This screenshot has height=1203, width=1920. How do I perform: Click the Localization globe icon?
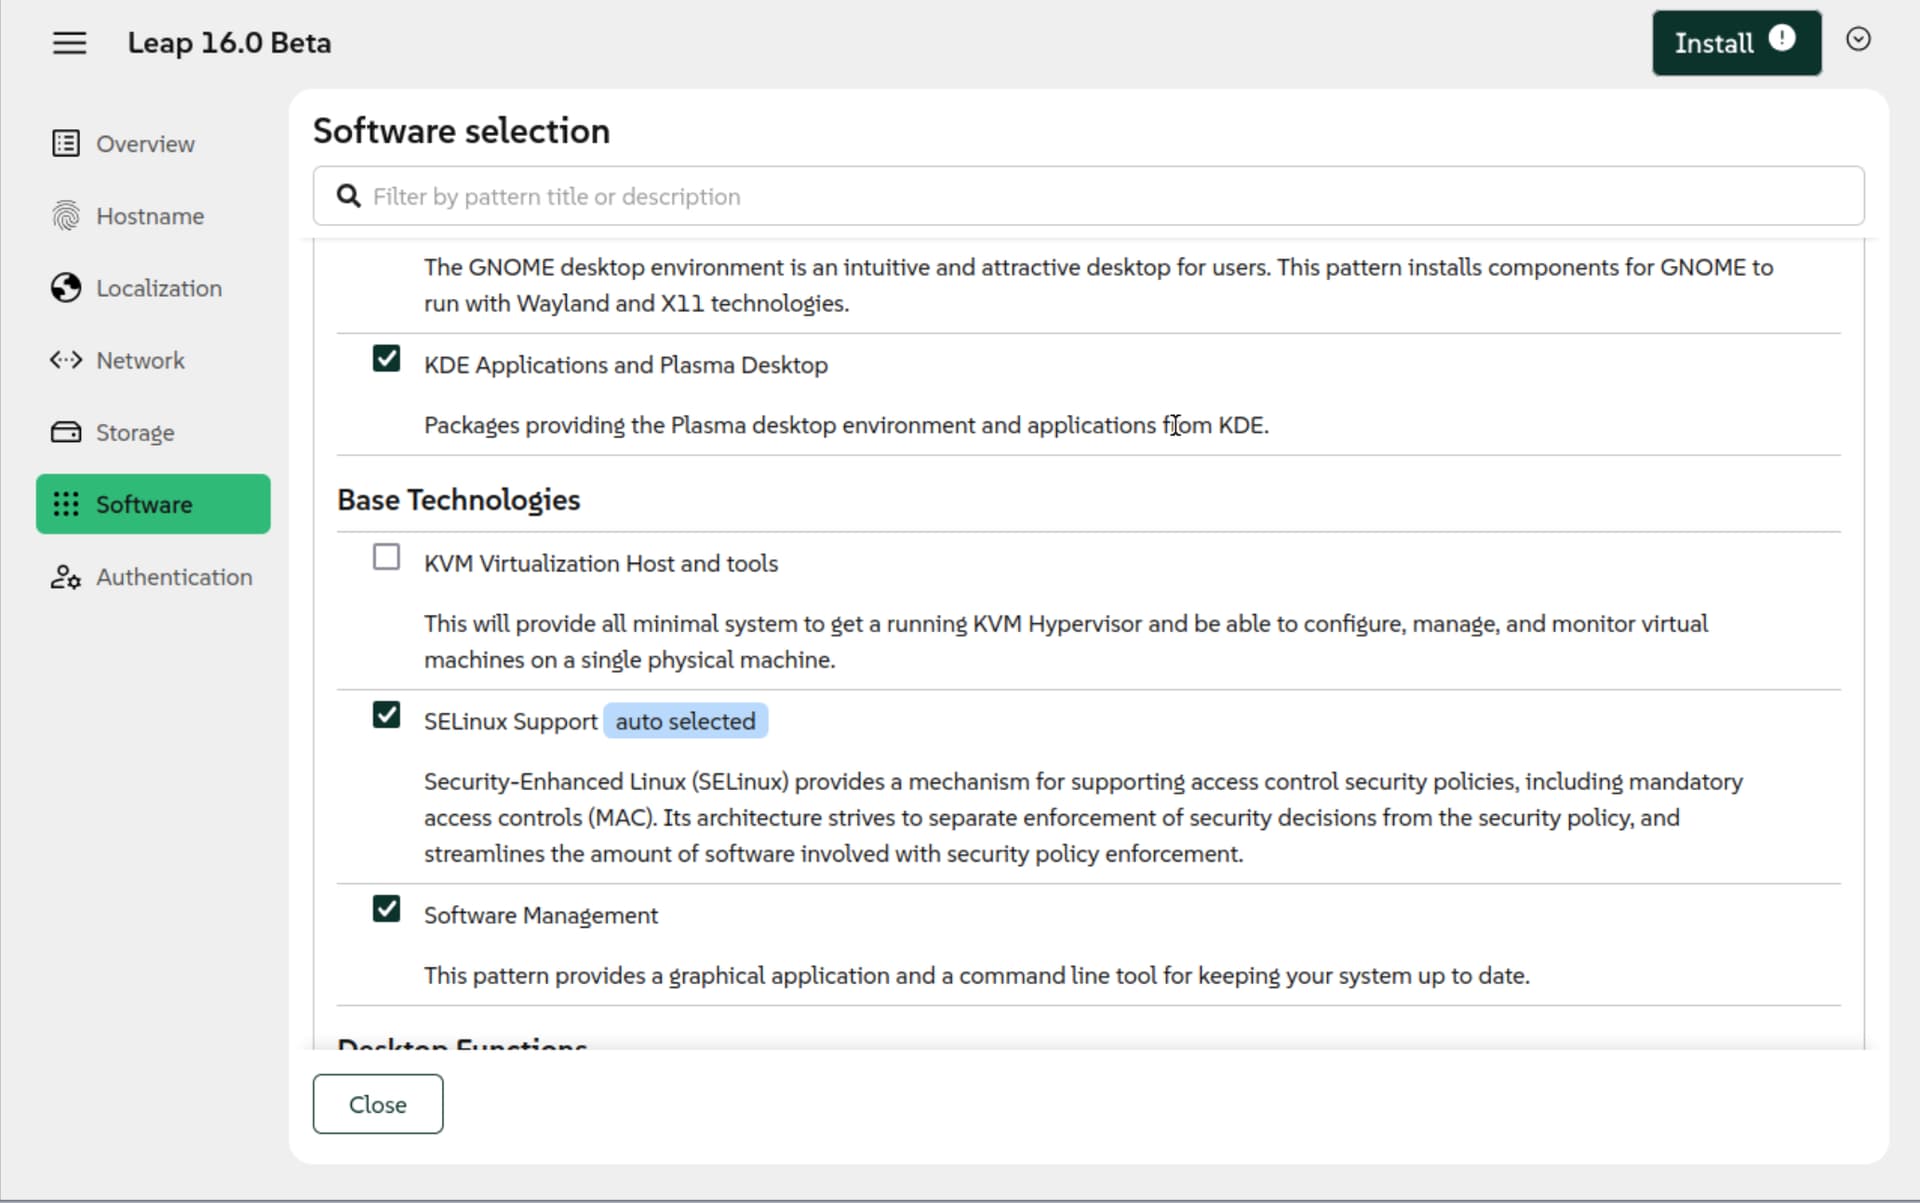pos(66,288)
